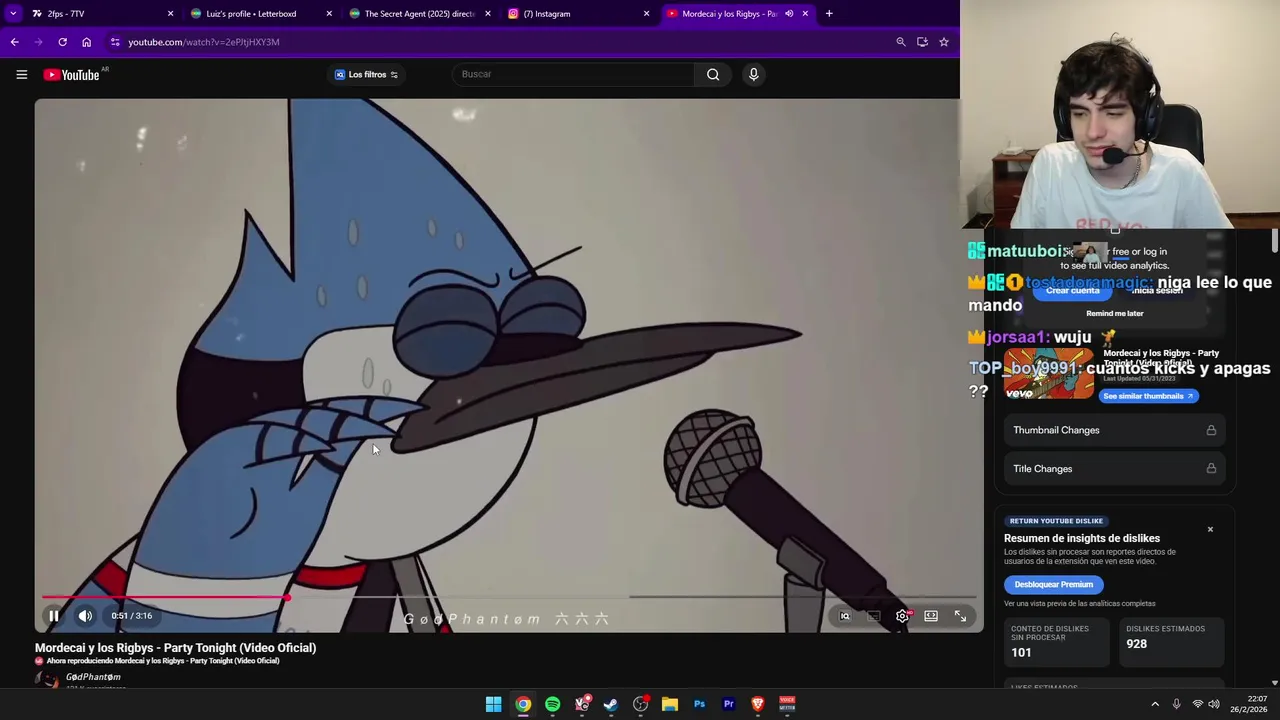Click the See similar thumbnails link
This screenshot has width=1280, height=720.
pyautogui.click(x=1148, y=396)
